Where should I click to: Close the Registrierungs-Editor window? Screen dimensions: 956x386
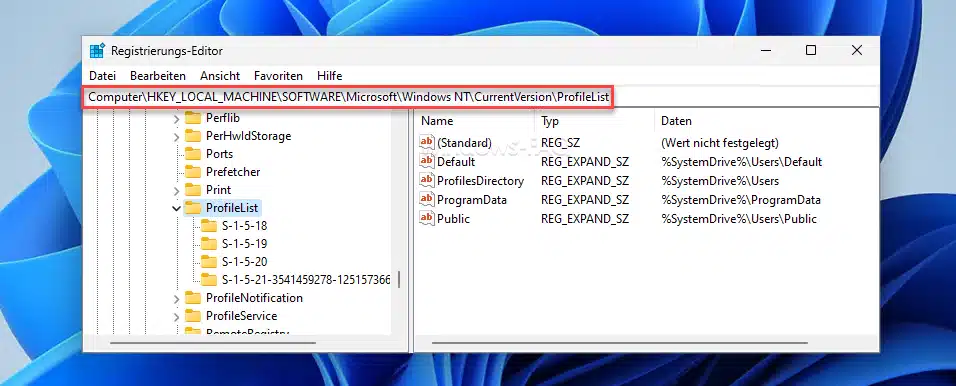pyautogui.click(x=857, y=51)
